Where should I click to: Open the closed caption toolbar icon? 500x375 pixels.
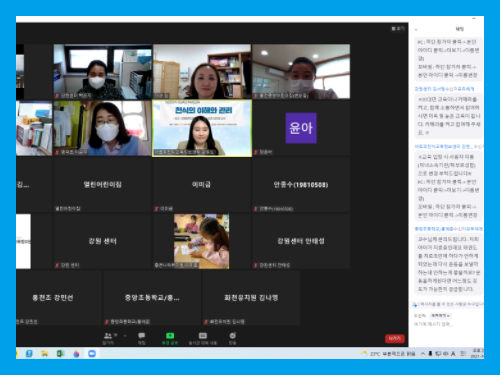click(x=203, y=338)
